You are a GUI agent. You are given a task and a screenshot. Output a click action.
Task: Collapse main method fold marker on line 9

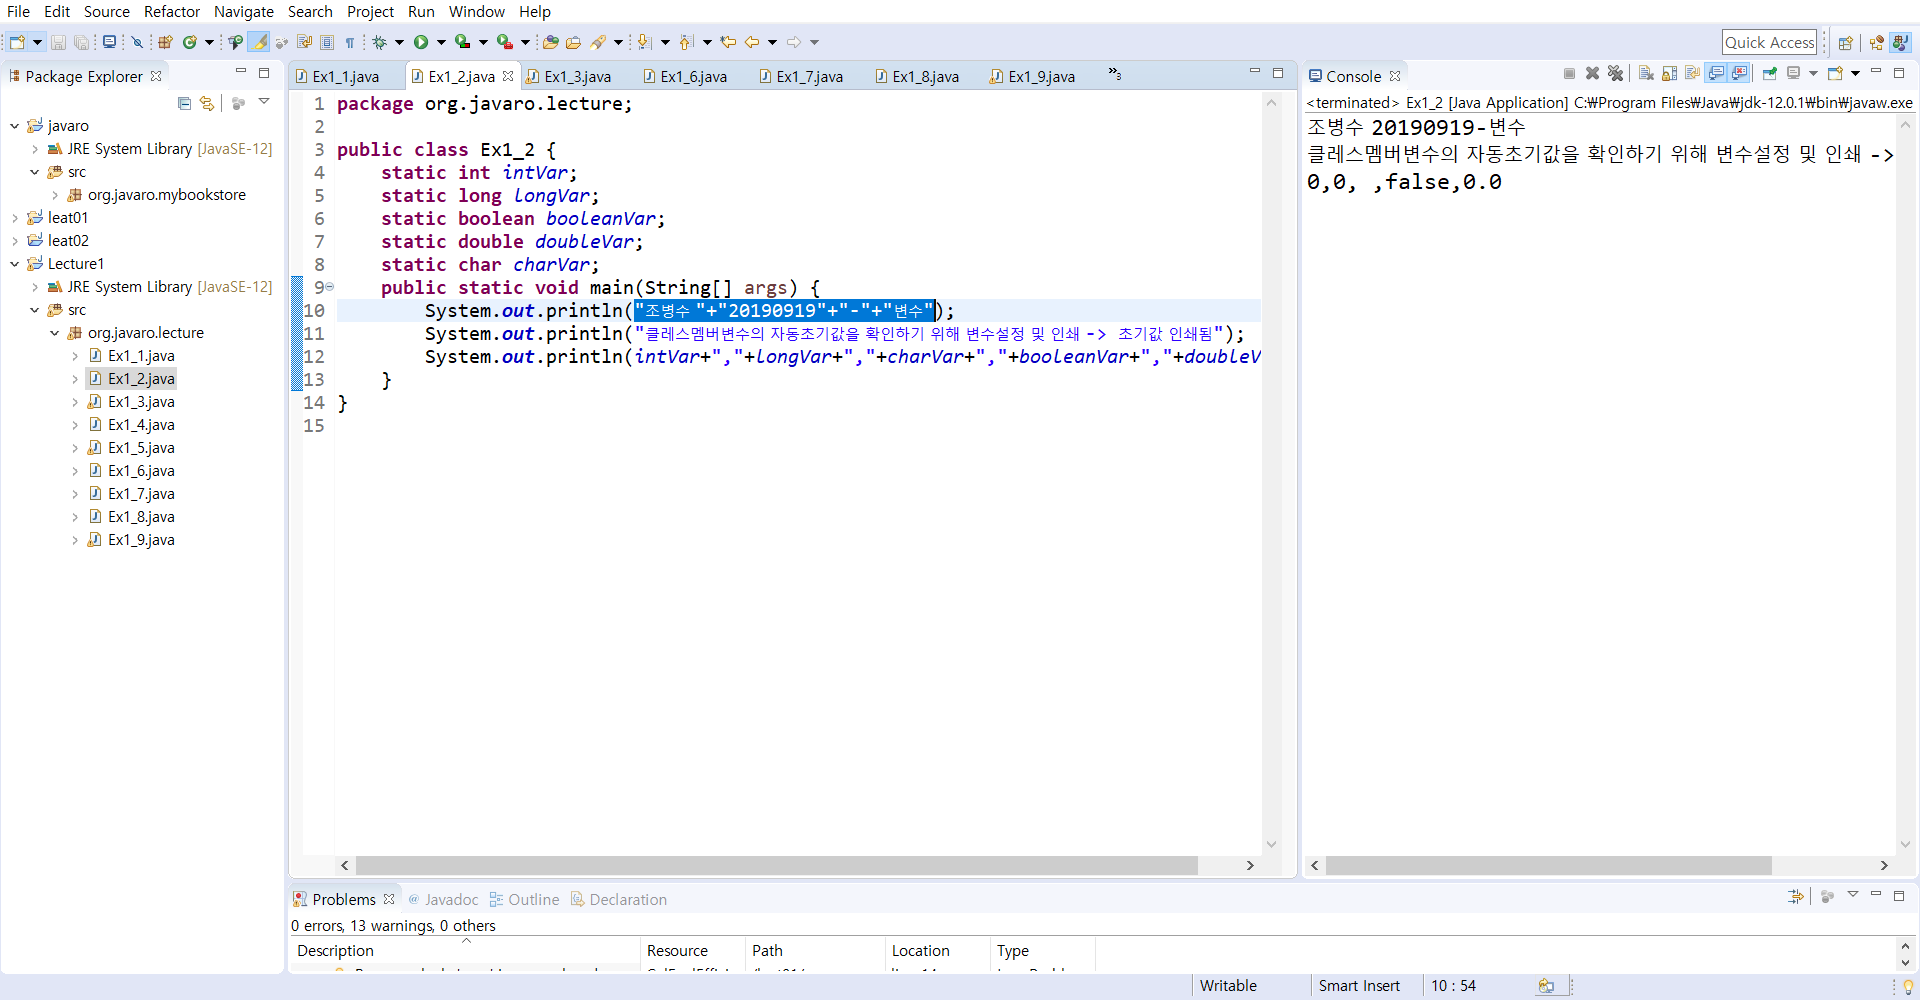coord(330,288)
